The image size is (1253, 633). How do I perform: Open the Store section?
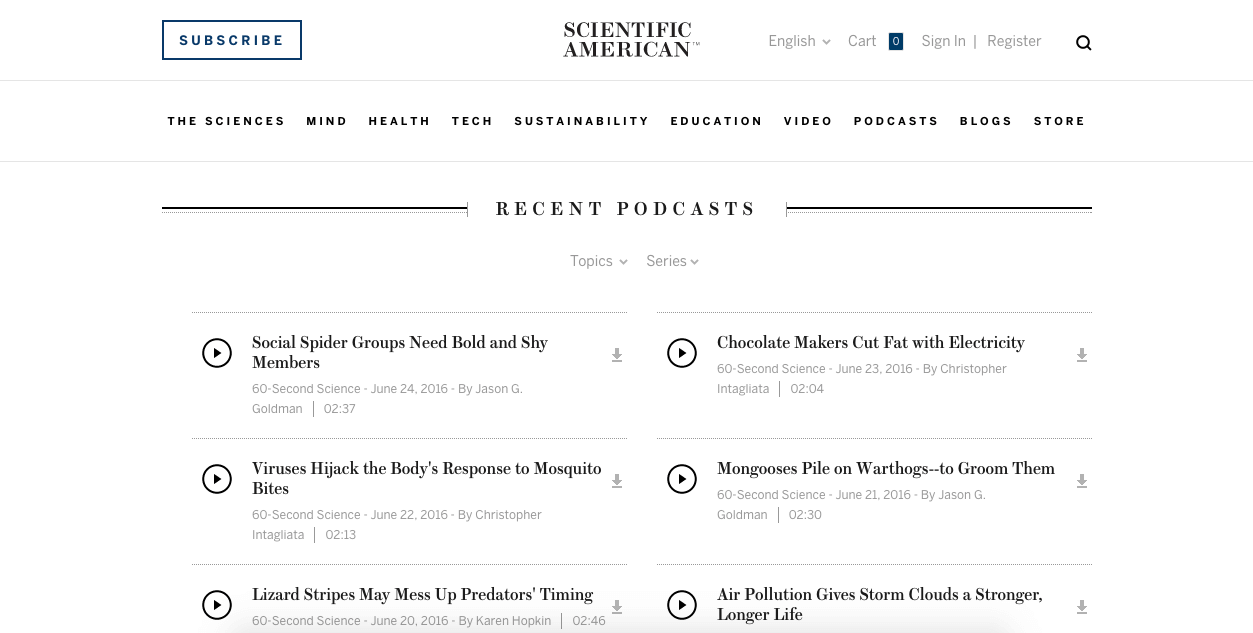click(1059, 121)
